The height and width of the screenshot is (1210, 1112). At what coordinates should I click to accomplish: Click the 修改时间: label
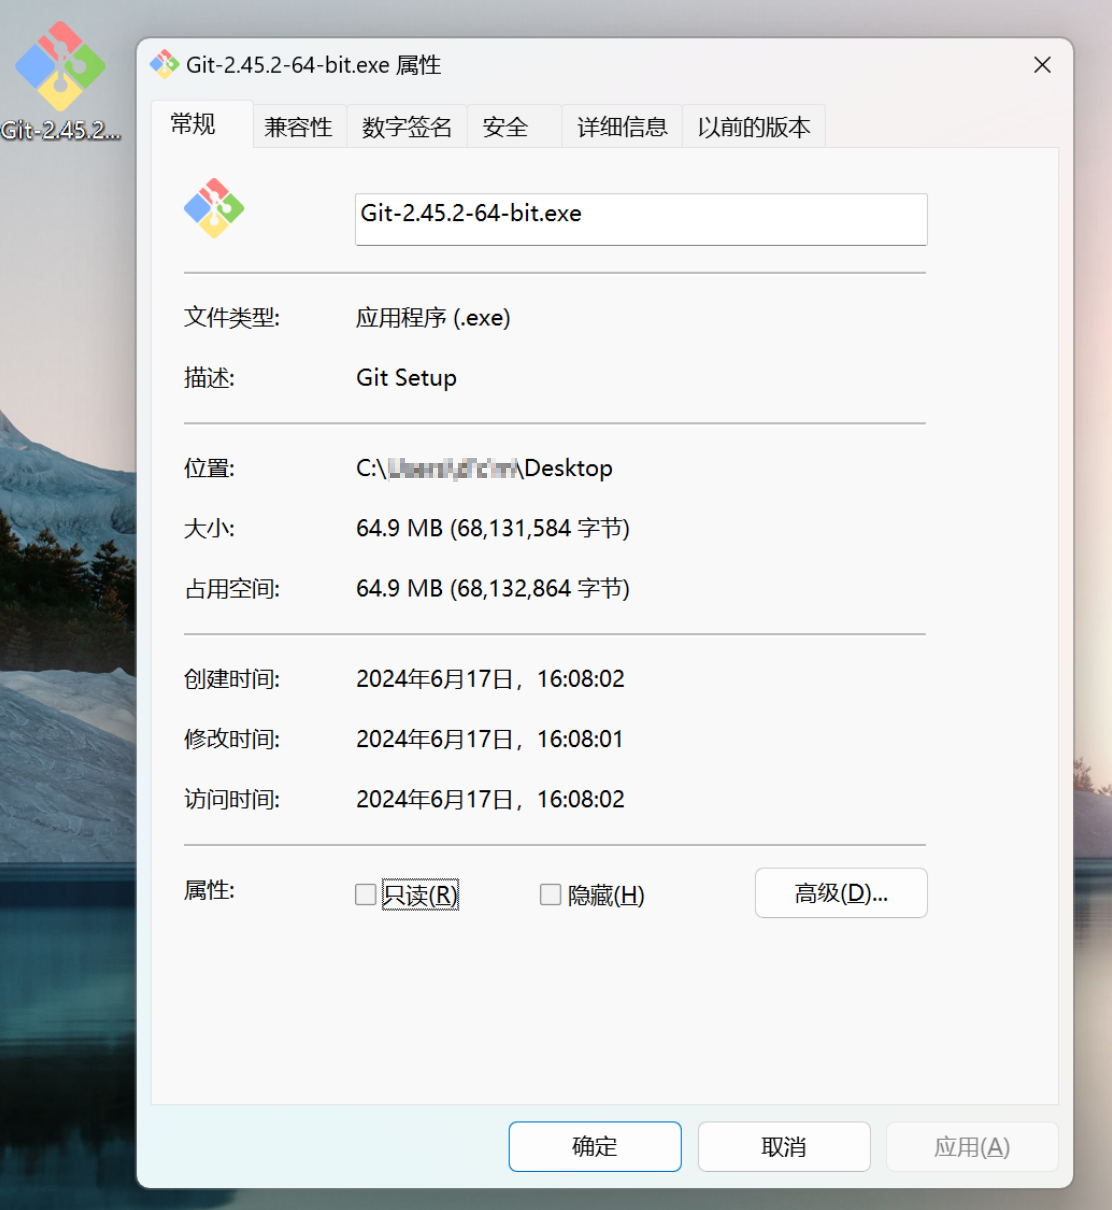232,739
